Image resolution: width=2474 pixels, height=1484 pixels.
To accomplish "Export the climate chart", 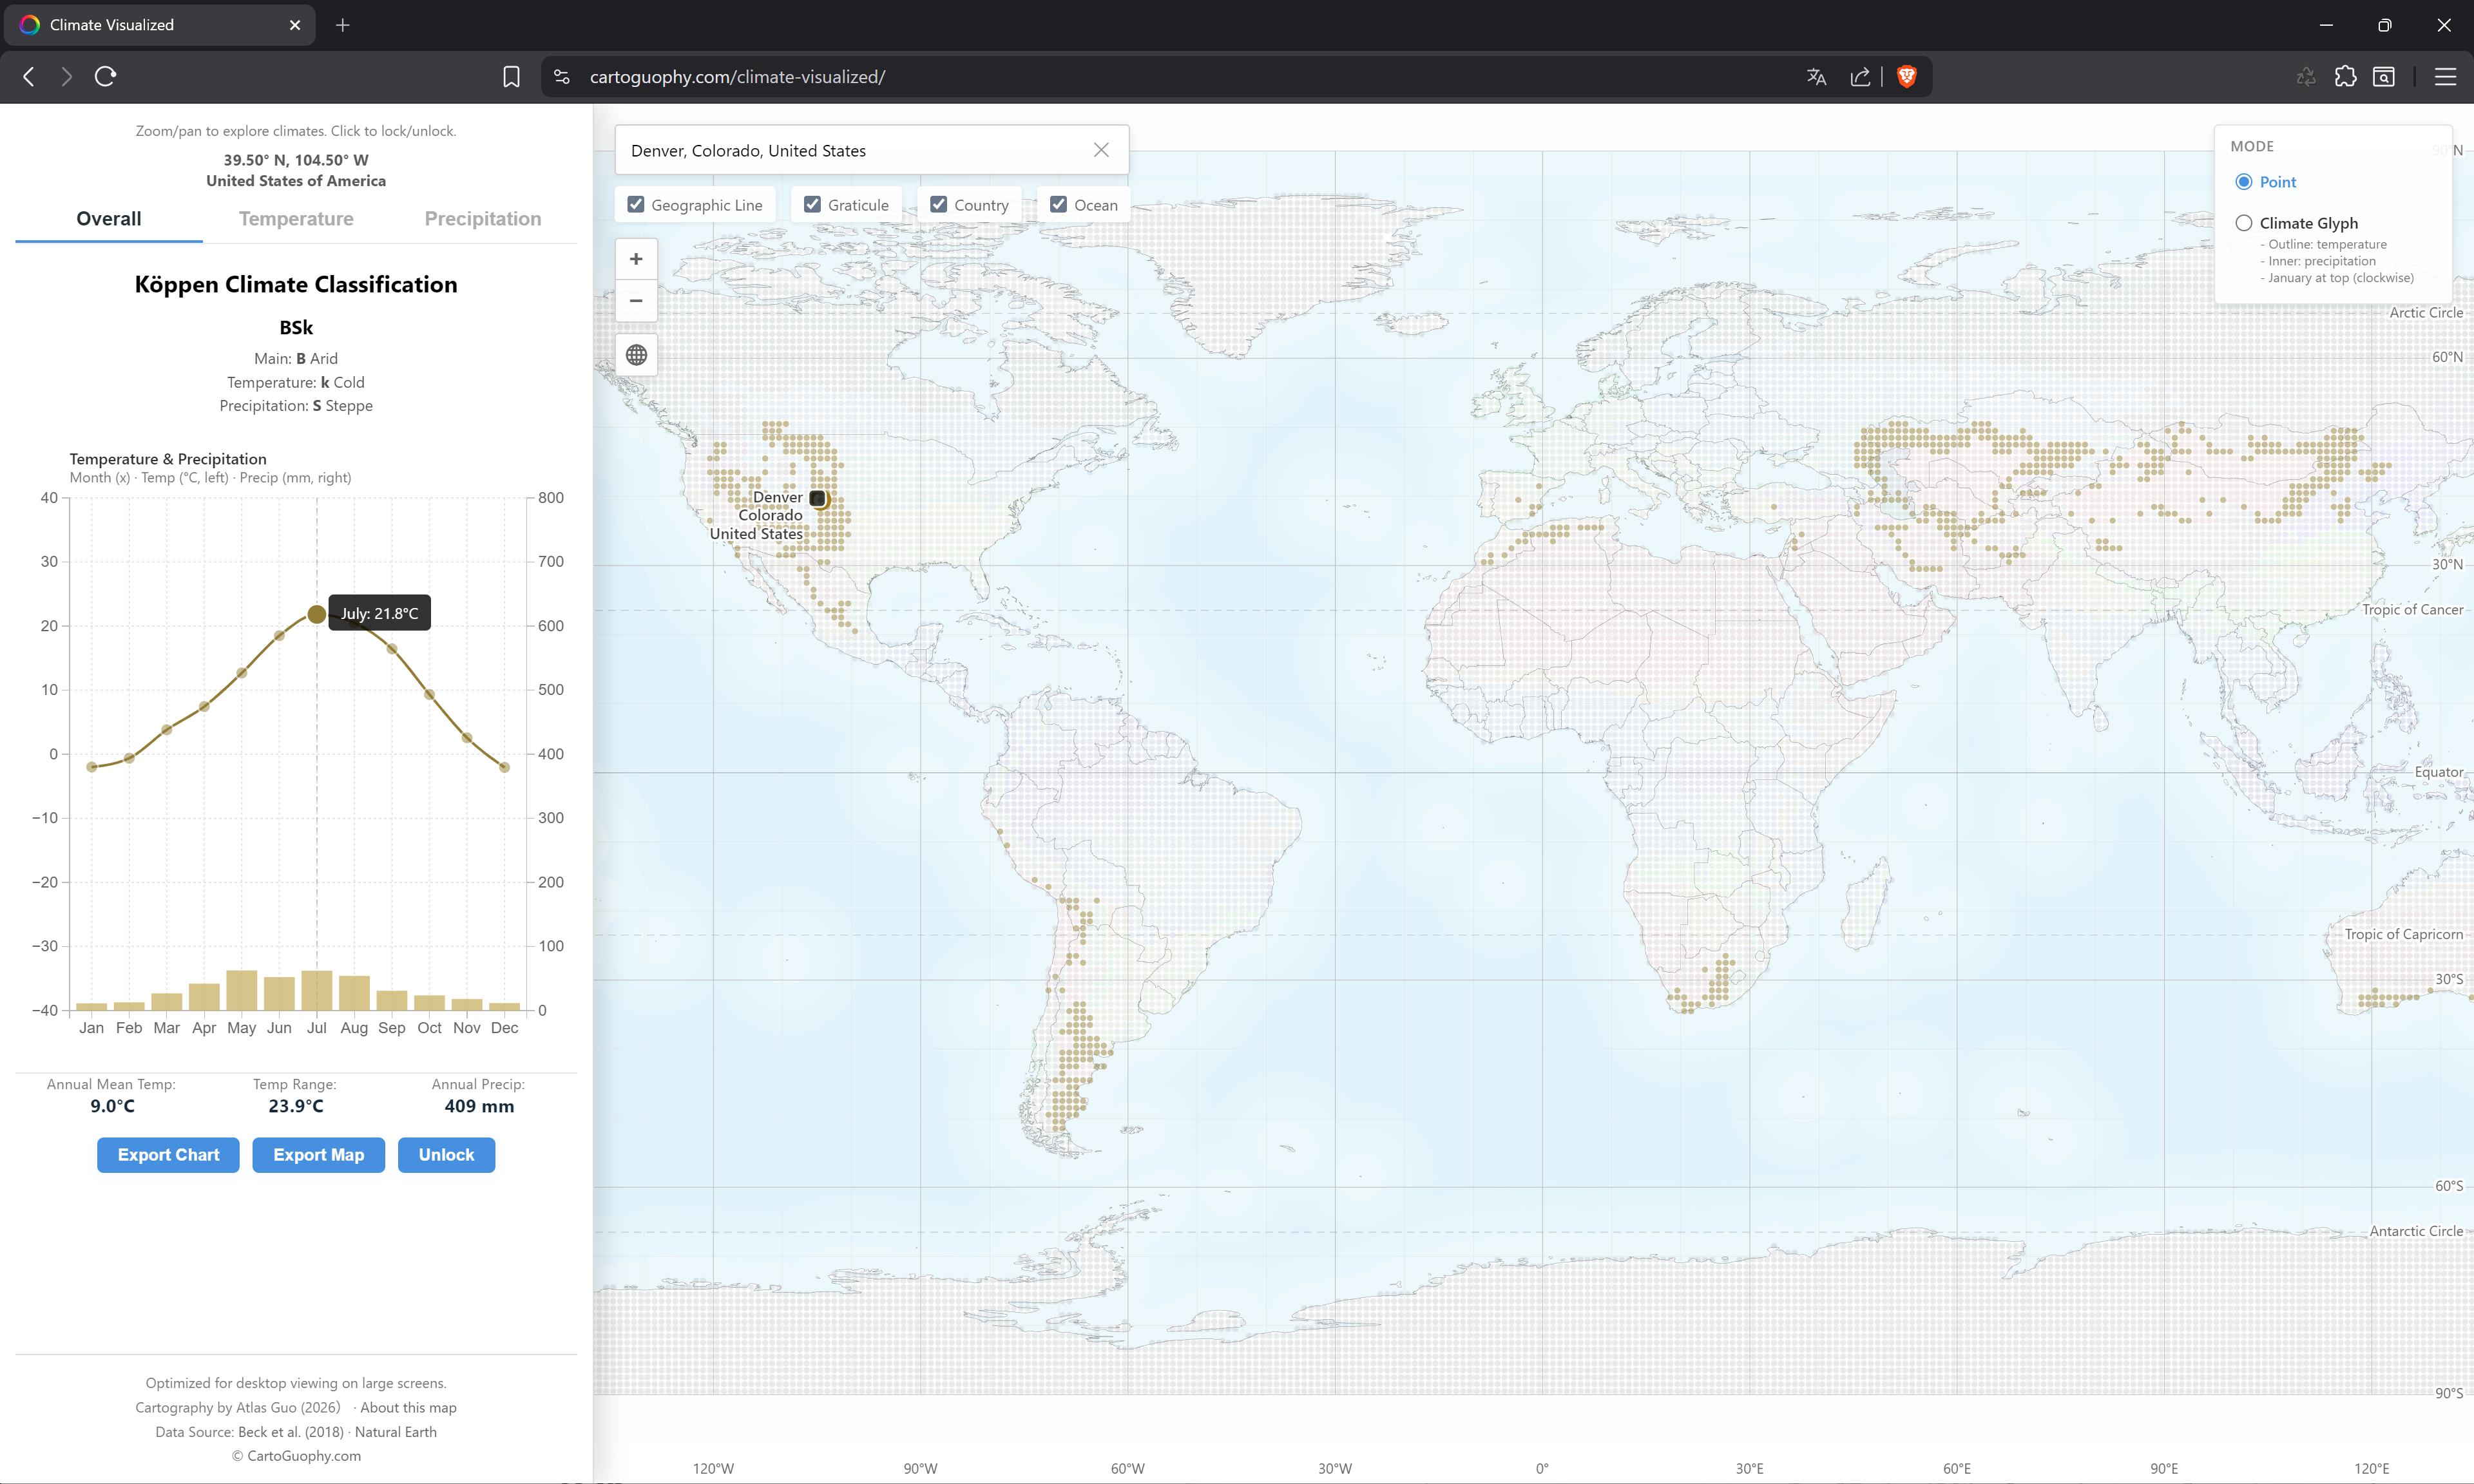I will tap(168, 1155).
